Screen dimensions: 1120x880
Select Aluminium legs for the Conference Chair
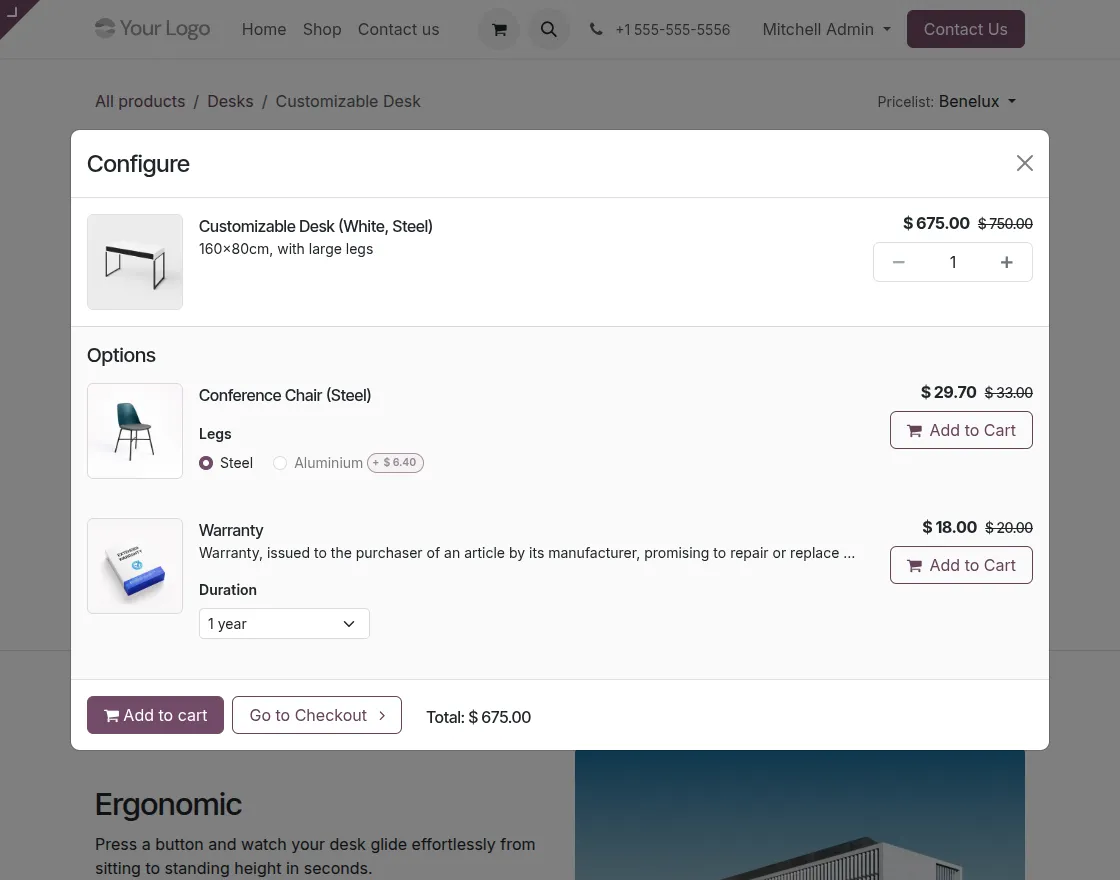tap(280, 463)
